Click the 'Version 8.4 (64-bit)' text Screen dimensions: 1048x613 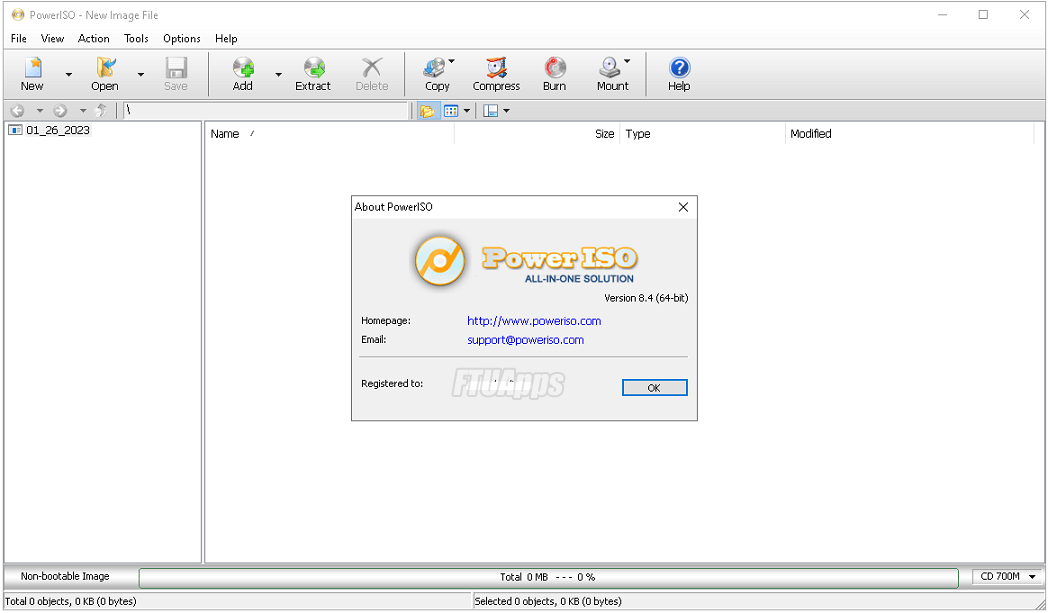coord(646,298)
